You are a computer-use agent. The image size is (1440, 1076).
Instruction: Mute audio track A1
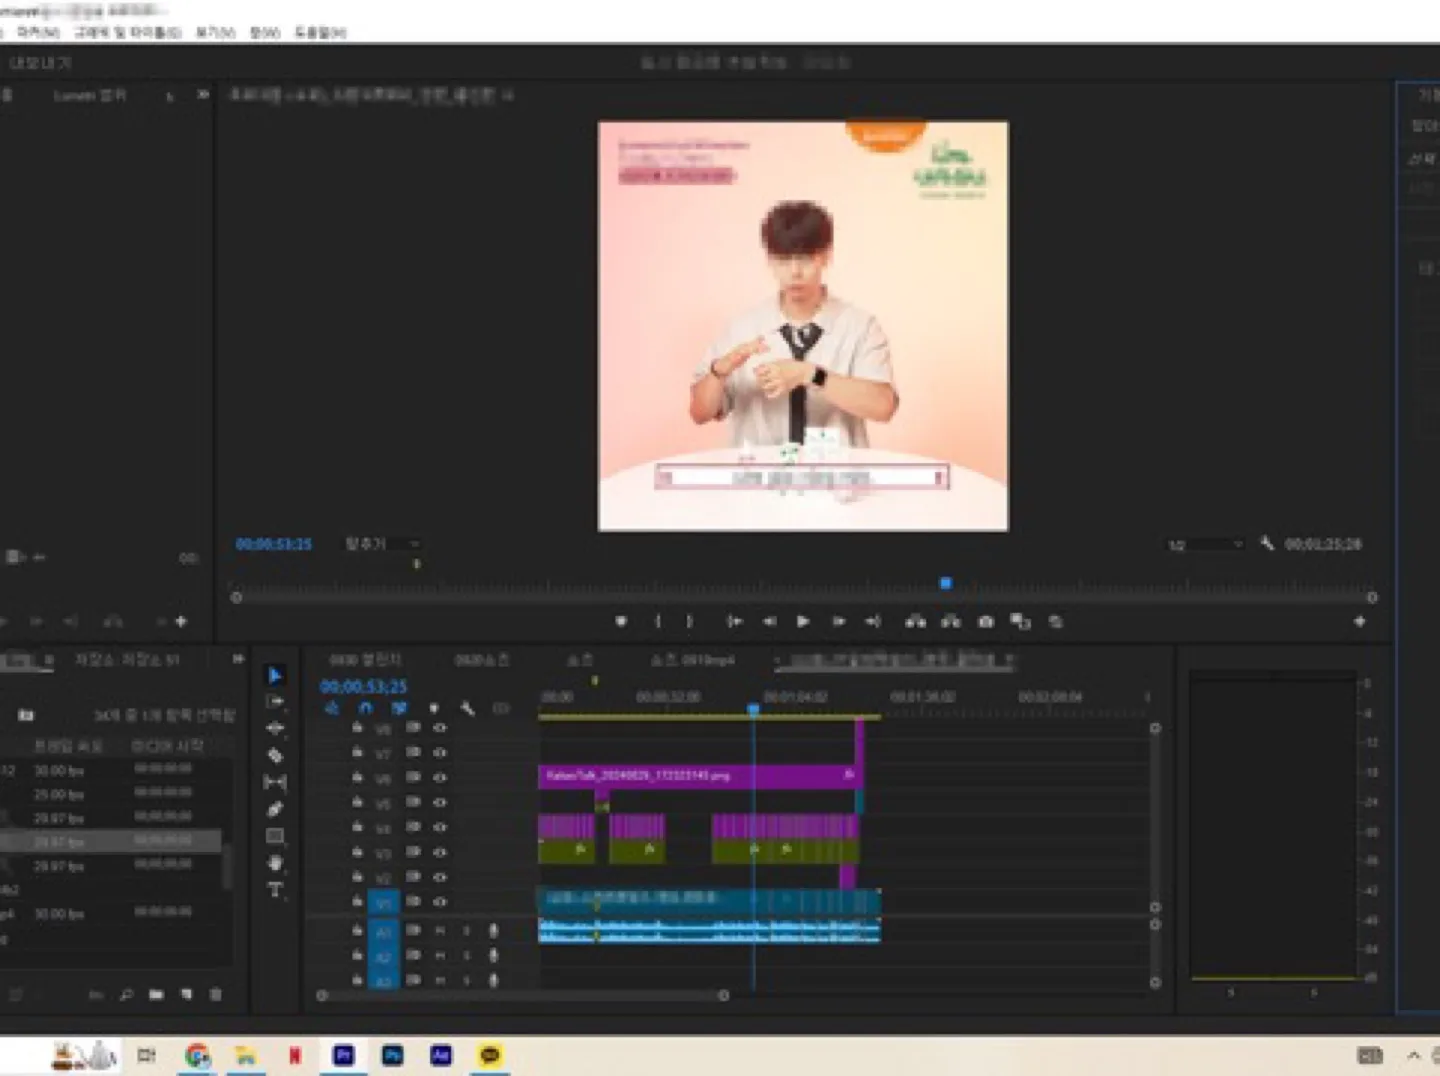coord(439,931)
